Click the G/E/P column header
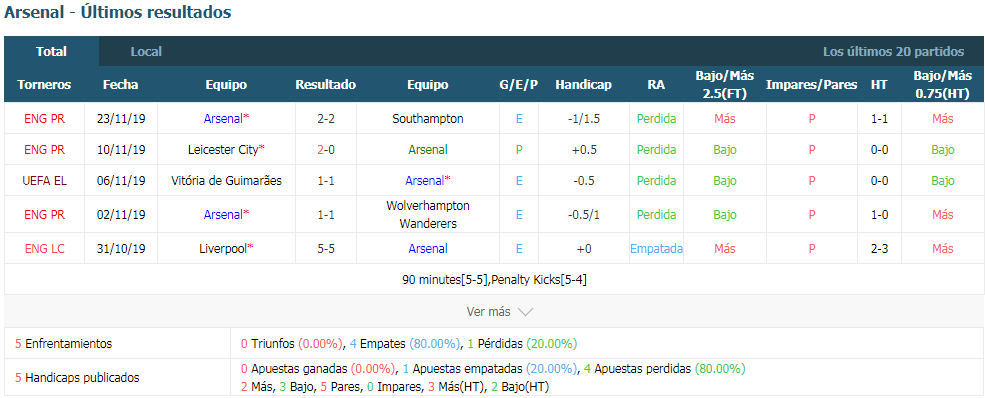Viewport: 985px width, 398px height. coord(519,85)
